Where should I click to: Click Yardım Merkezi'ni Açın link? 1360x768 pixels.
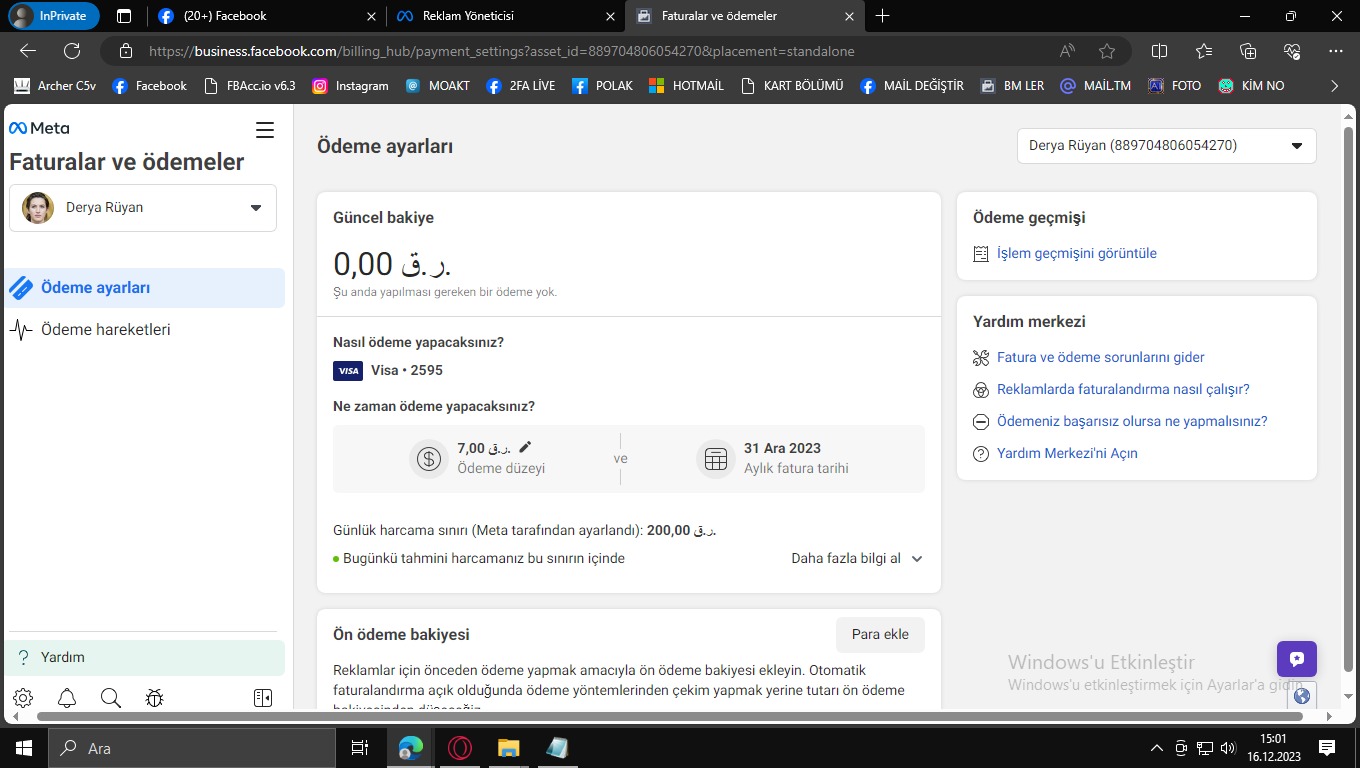(1067, 454)
